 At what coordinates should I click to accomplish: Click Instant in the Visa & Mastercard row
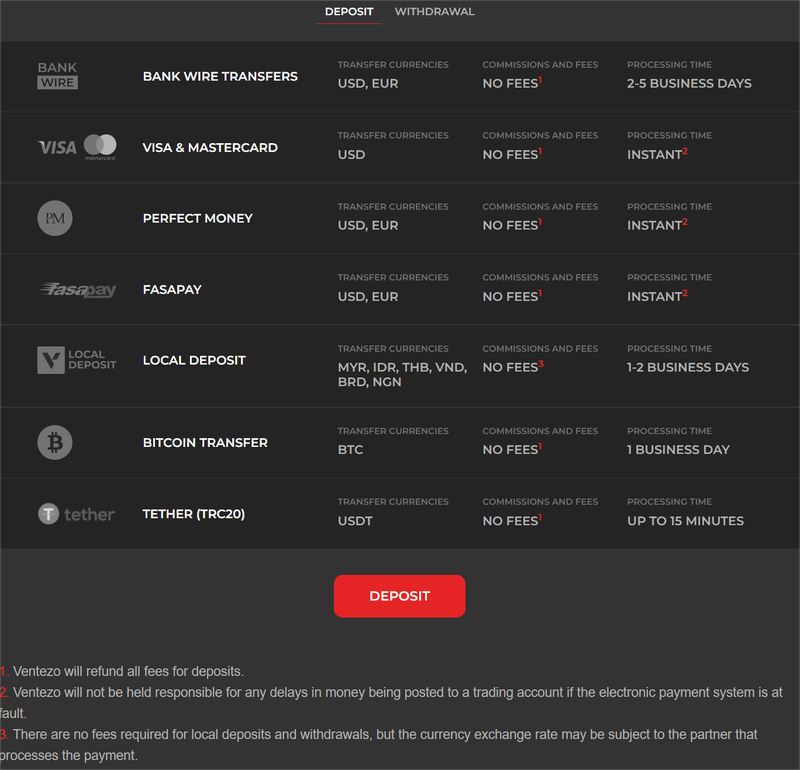pos(657,154)
